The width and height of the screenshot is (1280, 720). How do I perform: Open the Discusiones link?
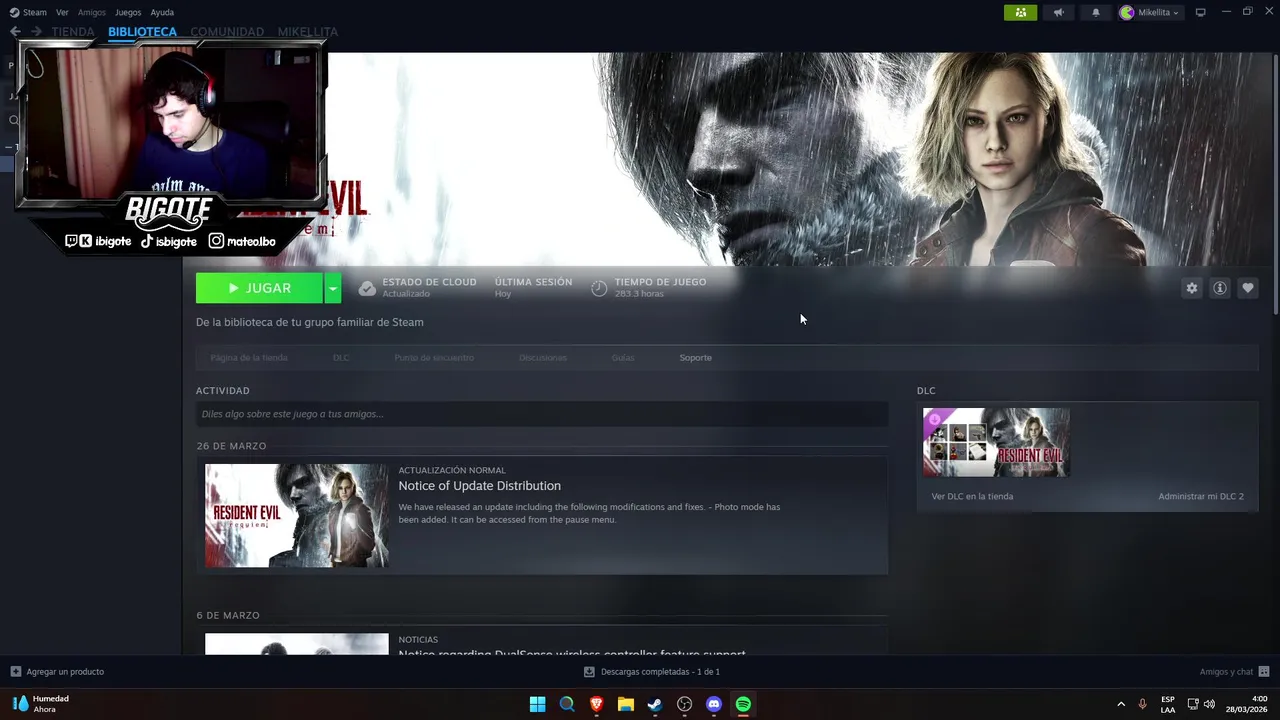(543, 357)
